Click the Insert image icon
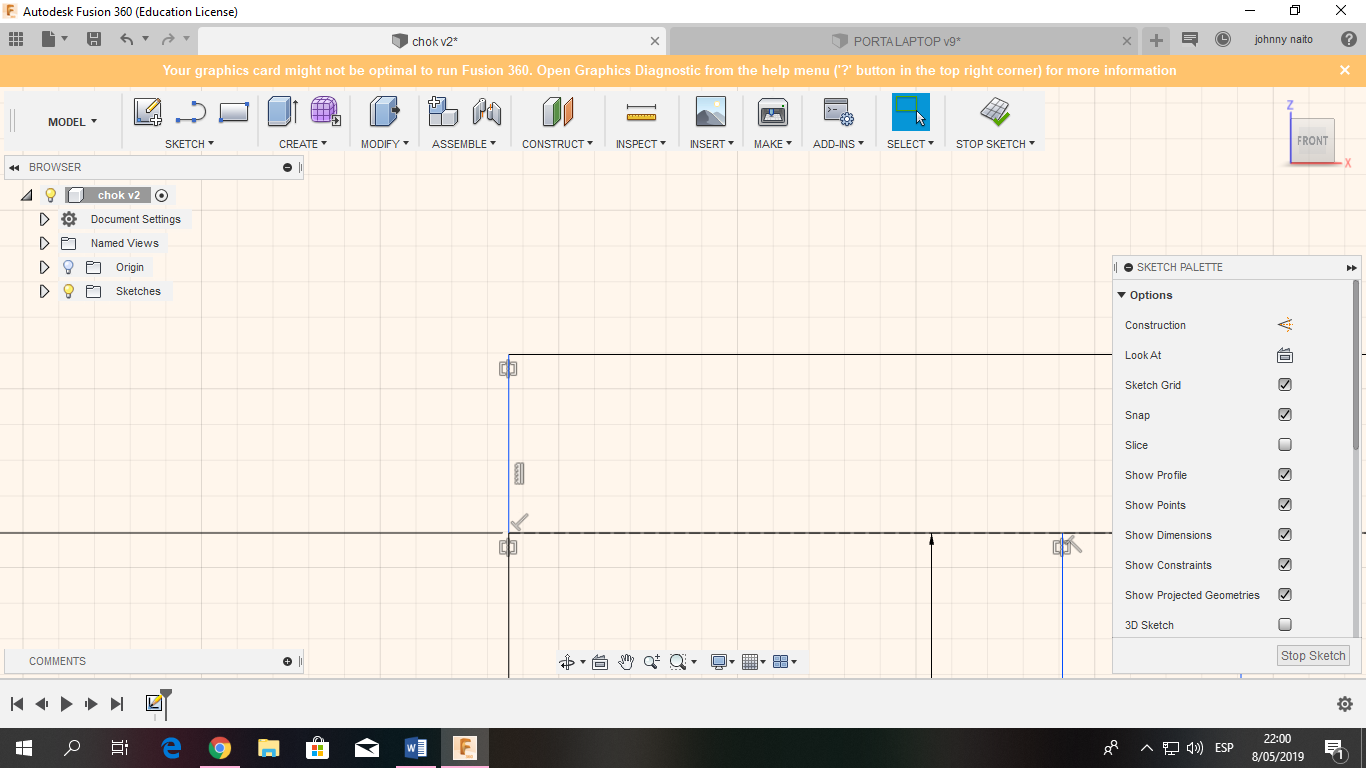Image resolution: width=1366 pixels, height=768 pixels. [x=711, y=111]
